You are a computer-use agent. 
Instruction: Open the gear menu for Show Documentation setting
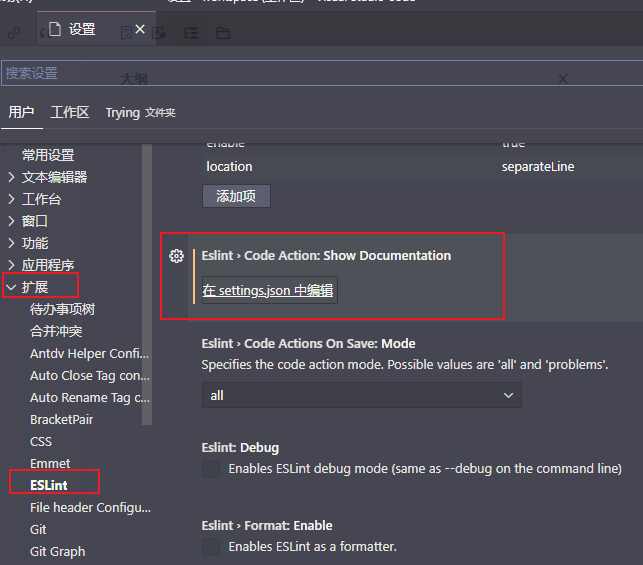tap(176, 256)
